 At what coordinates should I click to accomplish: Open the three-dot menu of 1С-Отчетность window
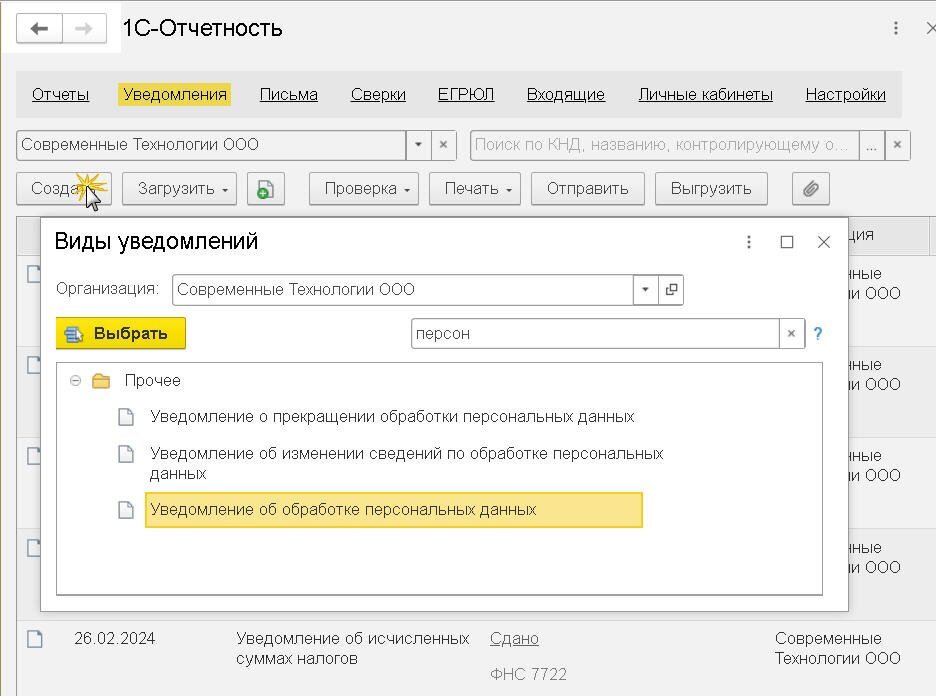pyautogui.click(x=895, y=28)
